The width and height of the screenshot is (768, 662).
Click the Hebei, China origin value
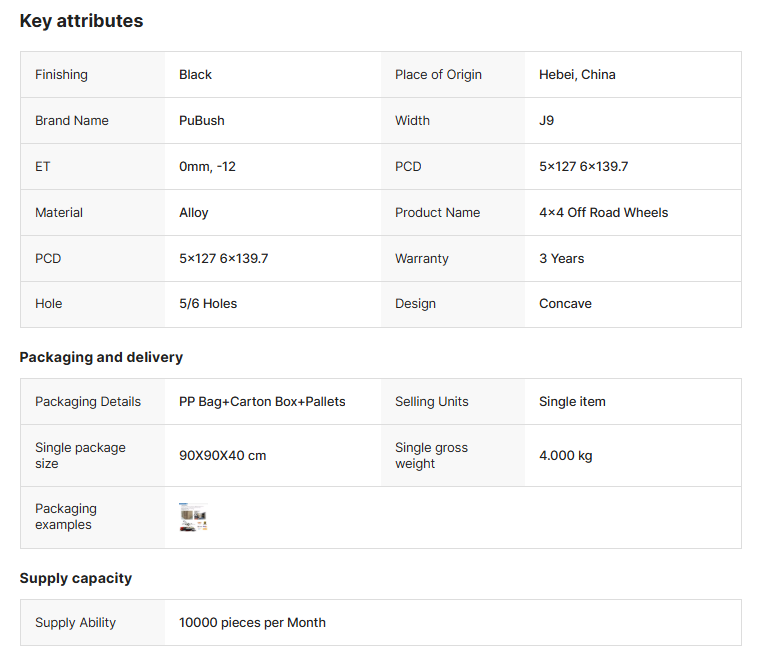577,75
